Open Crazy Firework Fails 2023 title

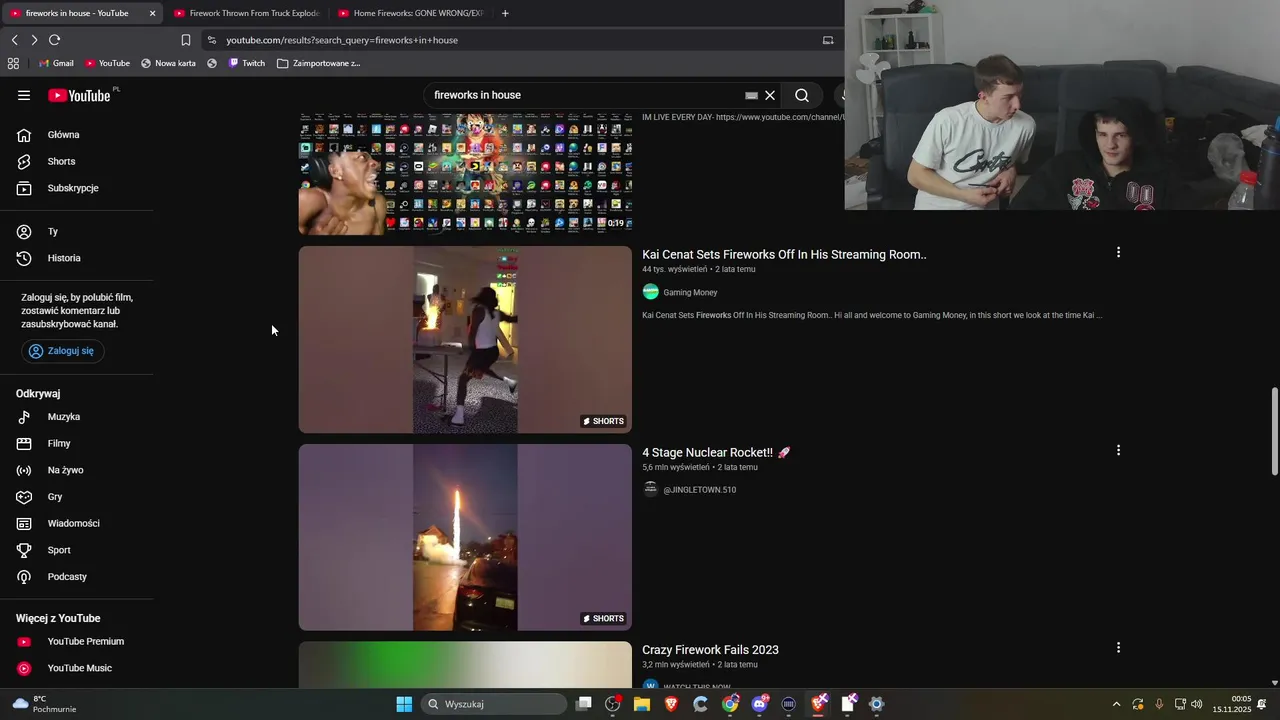(710, 650)
